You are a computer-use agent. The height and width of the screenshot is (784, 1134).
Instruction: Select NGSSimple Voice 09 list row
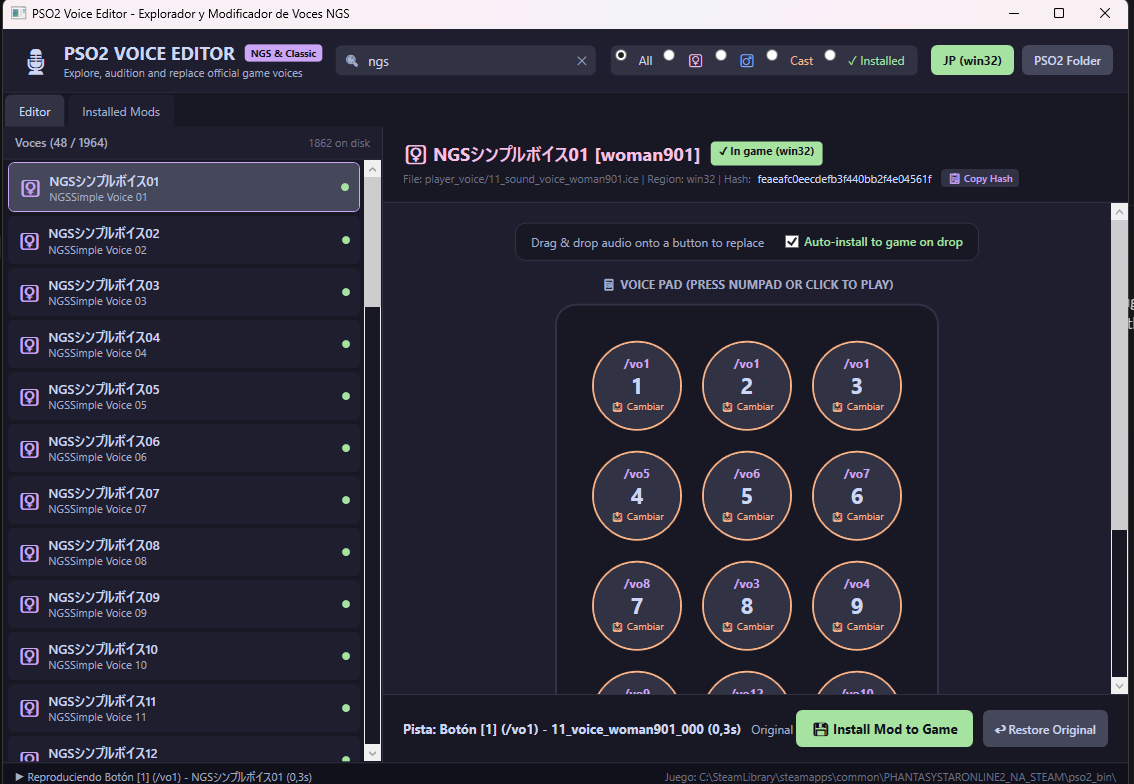click(184, 605)
